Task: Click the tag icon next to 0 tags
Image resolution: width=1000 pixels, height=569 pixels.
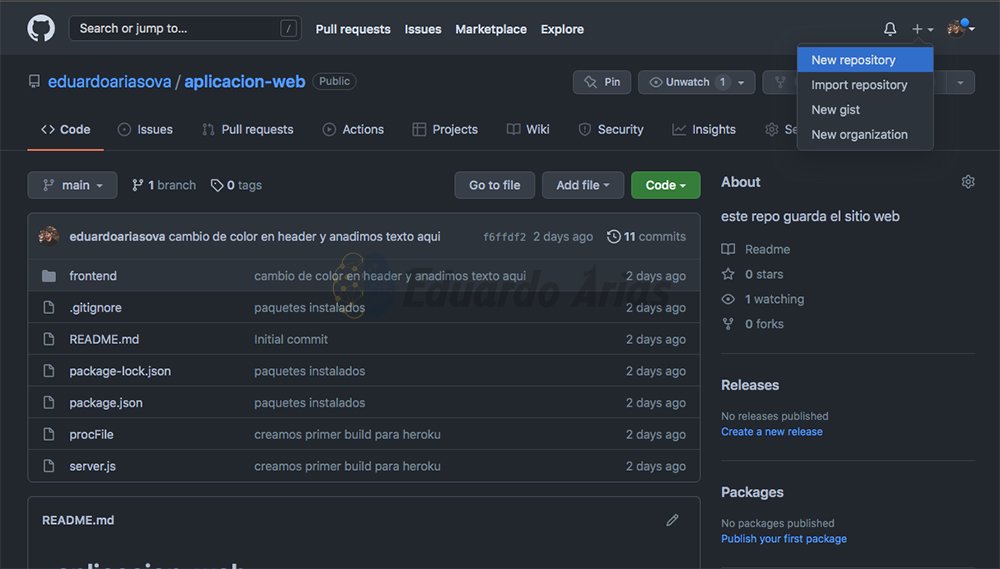Action: tap(217, 186)
